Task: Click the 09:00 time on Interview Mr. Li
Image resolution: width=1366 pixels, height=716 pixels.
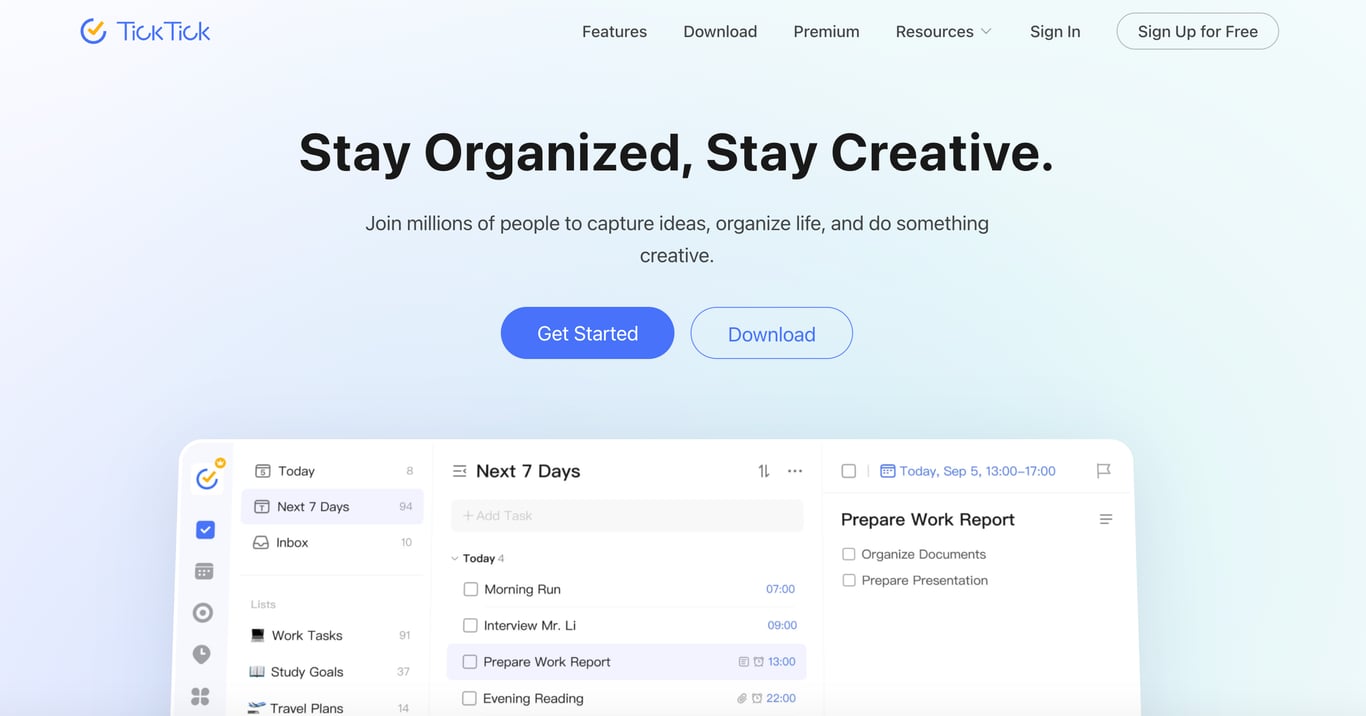Action: coord(782,625)
